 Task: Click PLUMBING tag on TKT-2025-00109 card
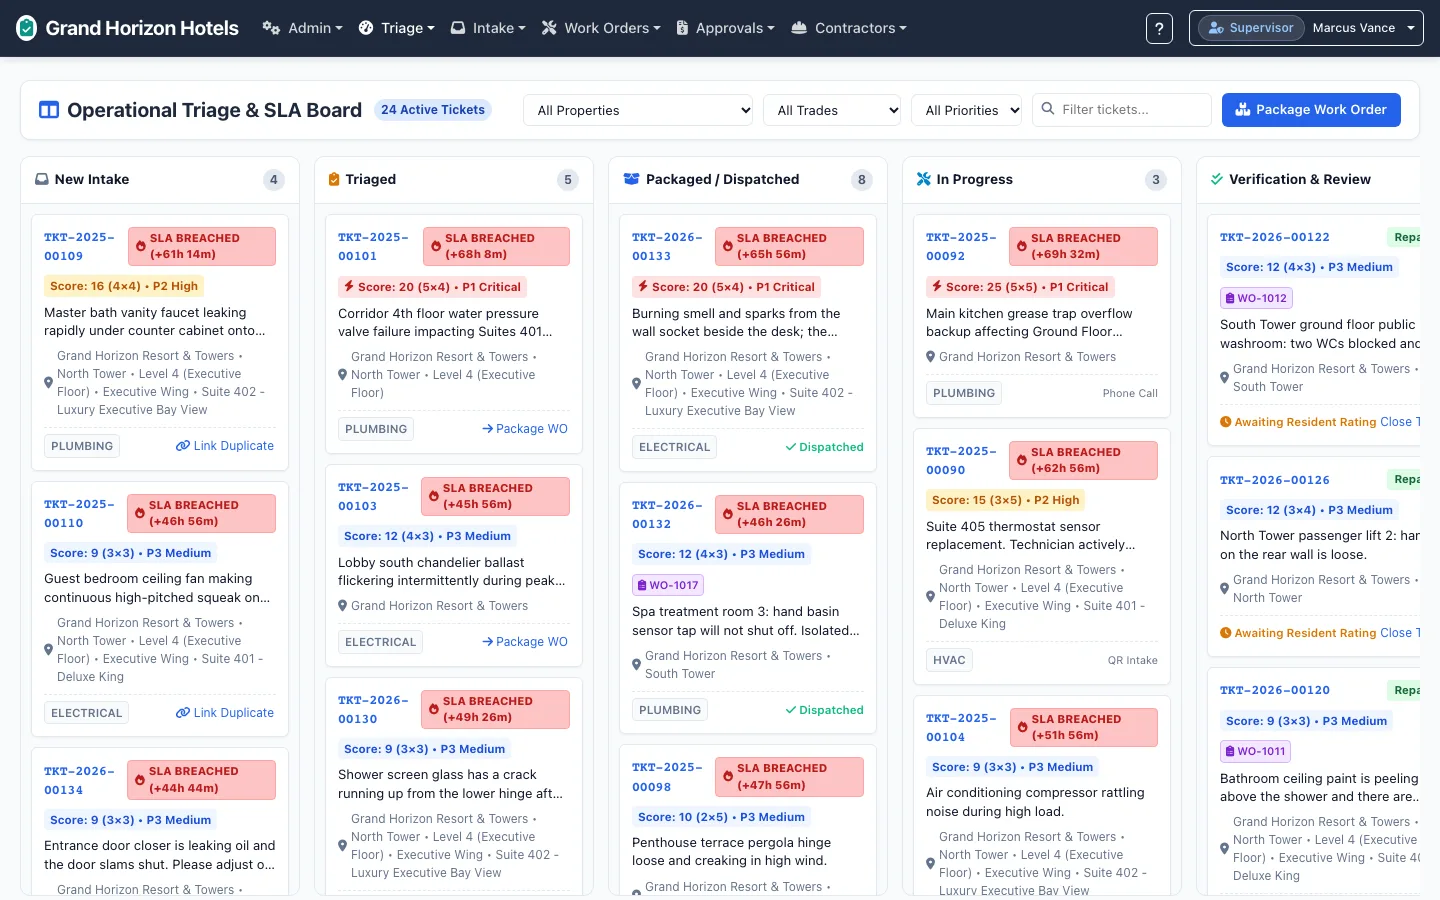coord(82,446)
